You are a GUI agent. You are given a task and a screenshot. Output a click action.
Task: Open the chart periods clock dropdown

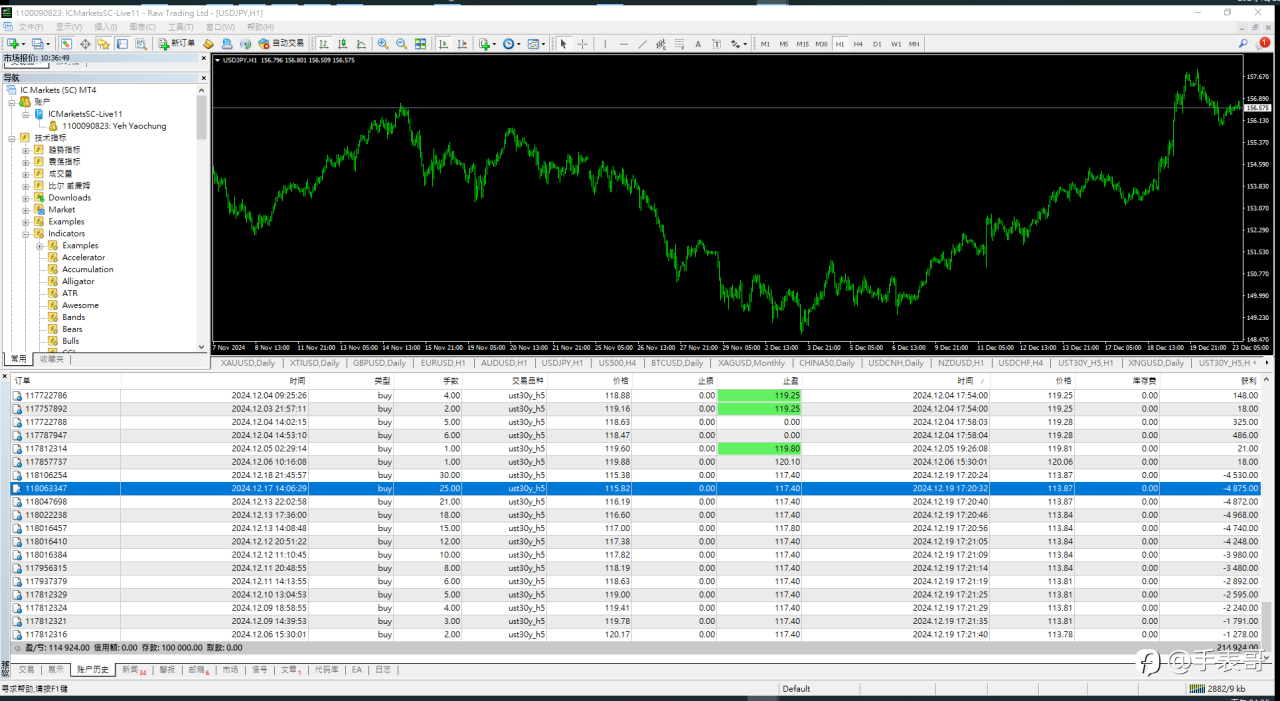[511, 44]
